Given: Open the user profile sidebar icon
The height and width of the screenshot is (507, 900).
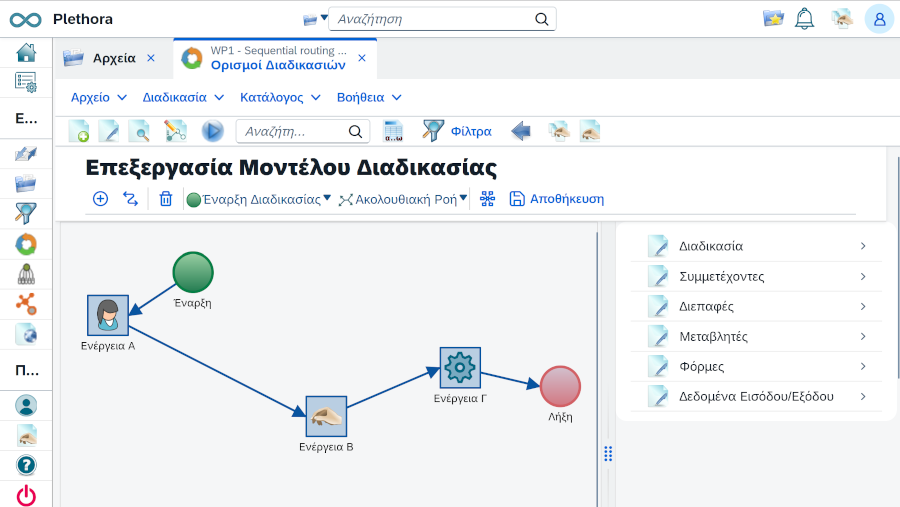Looking at the screenshot, I should point(26,405).
